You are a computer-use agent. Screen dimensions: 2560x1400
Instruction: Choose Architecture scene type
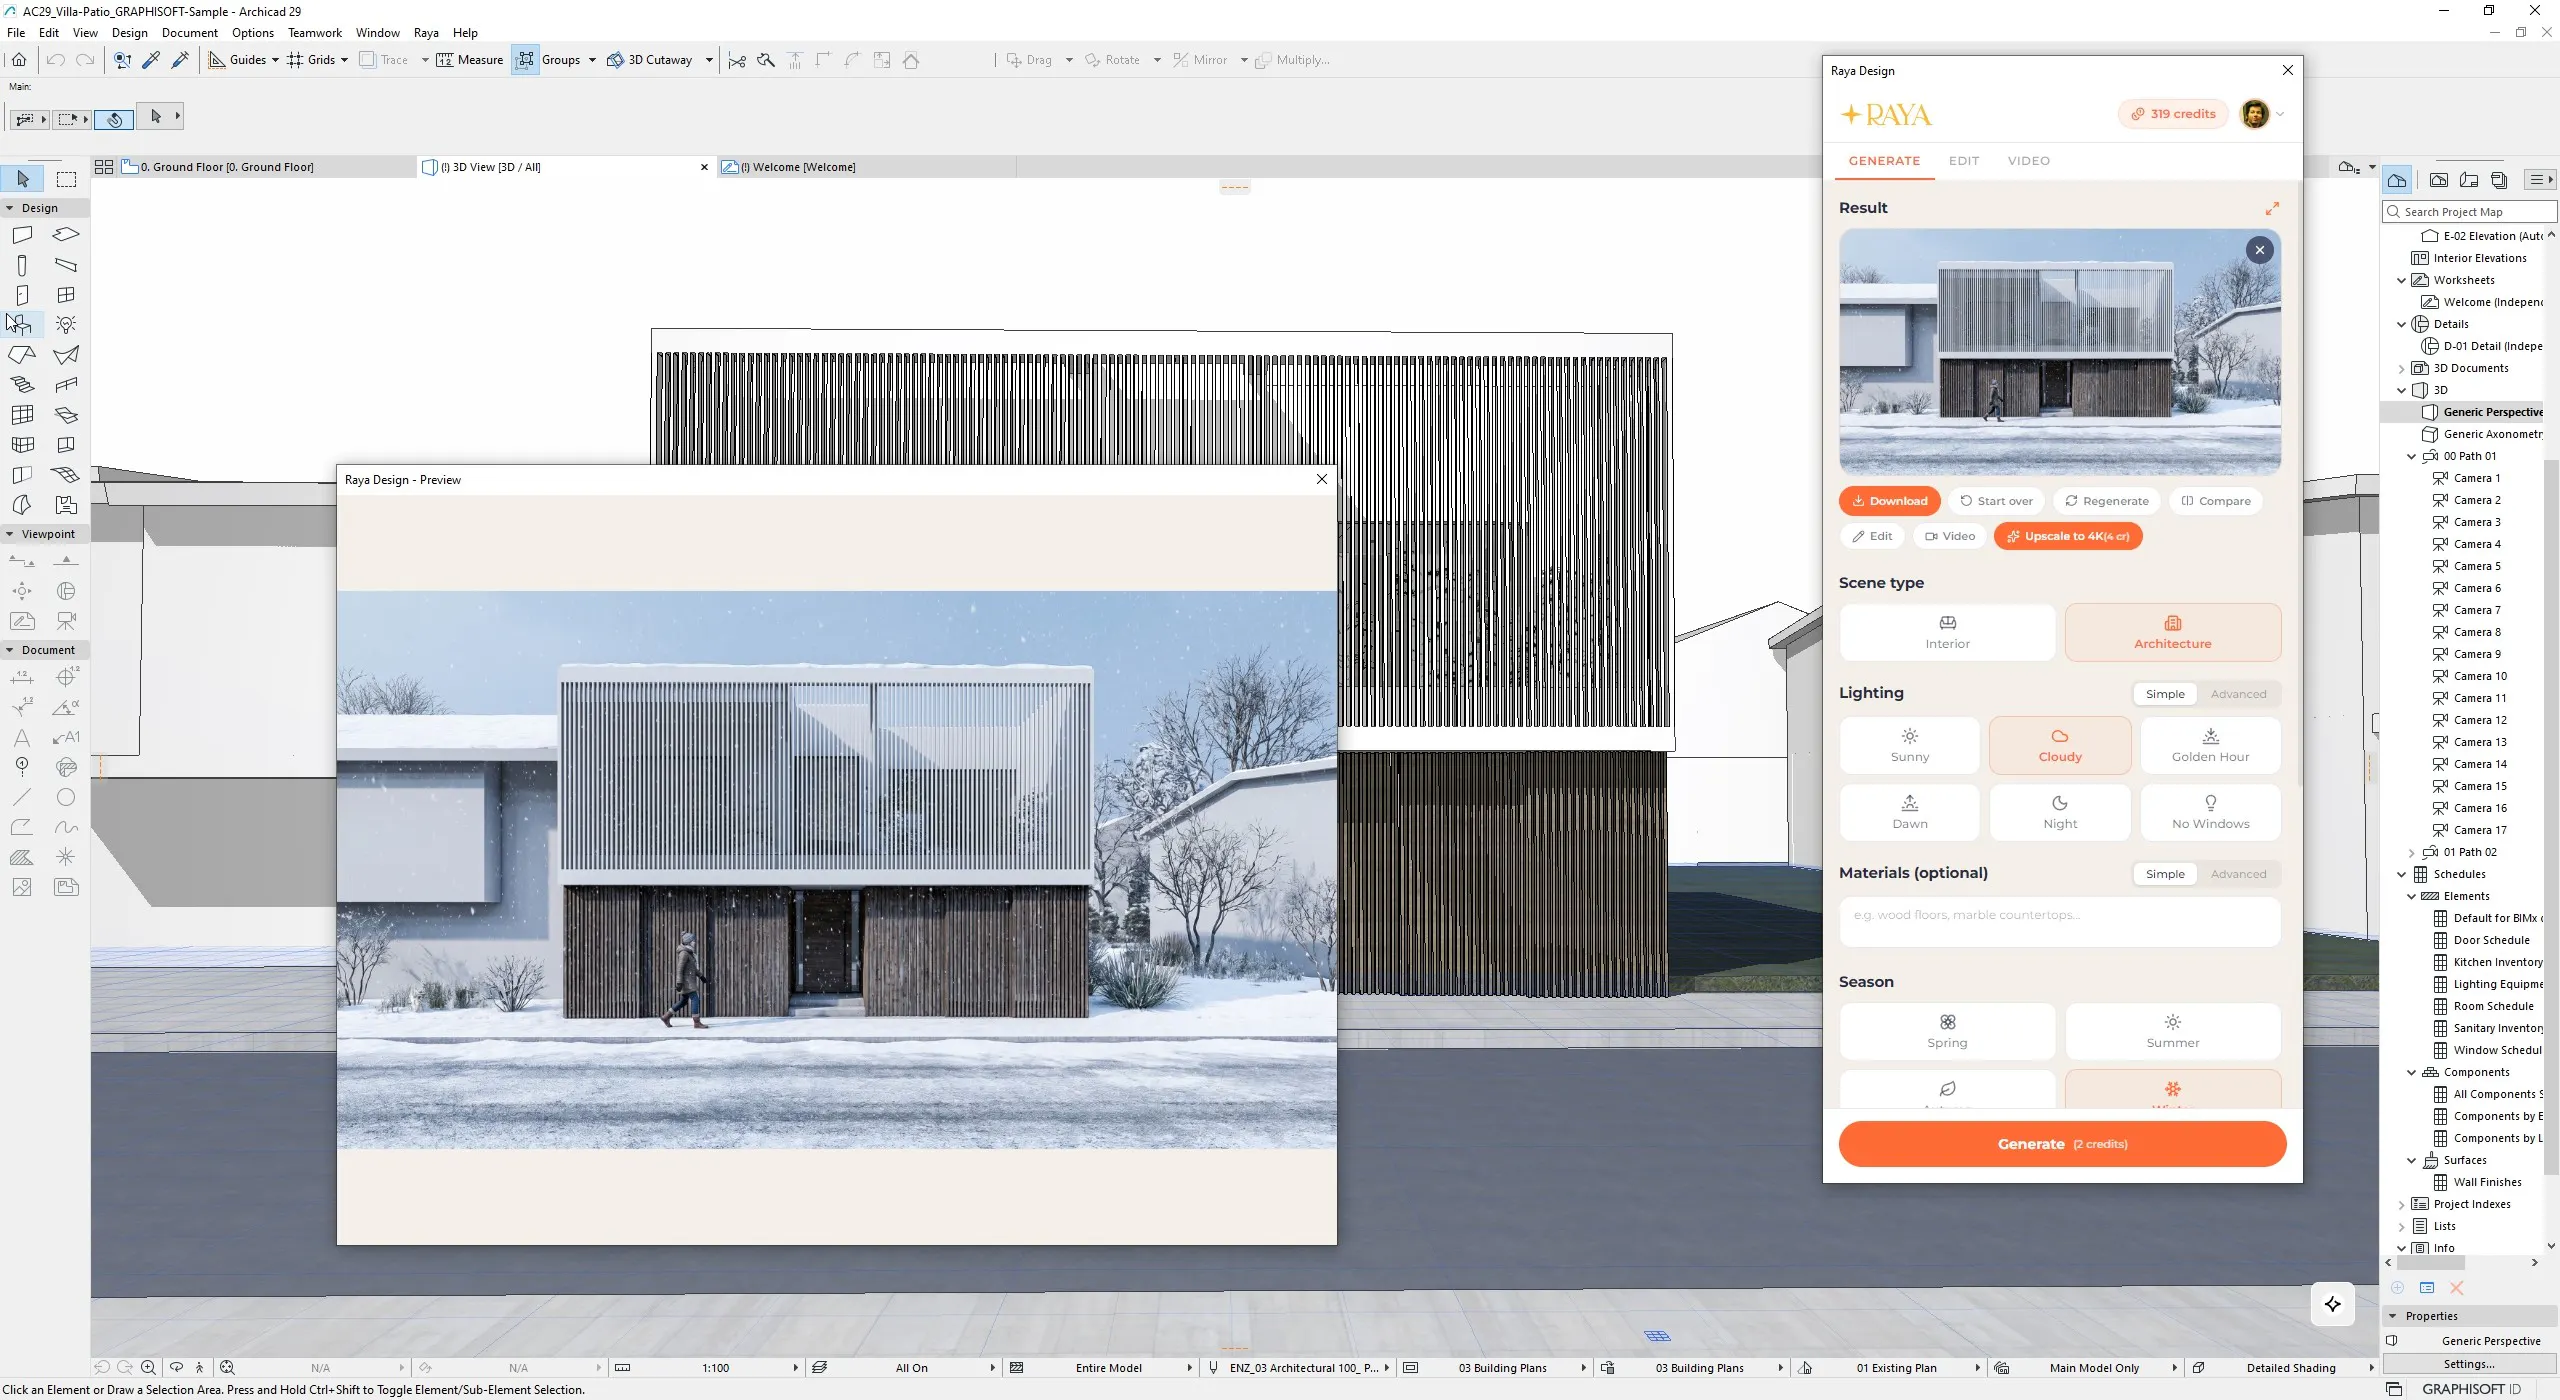[x=2172, y=632]
